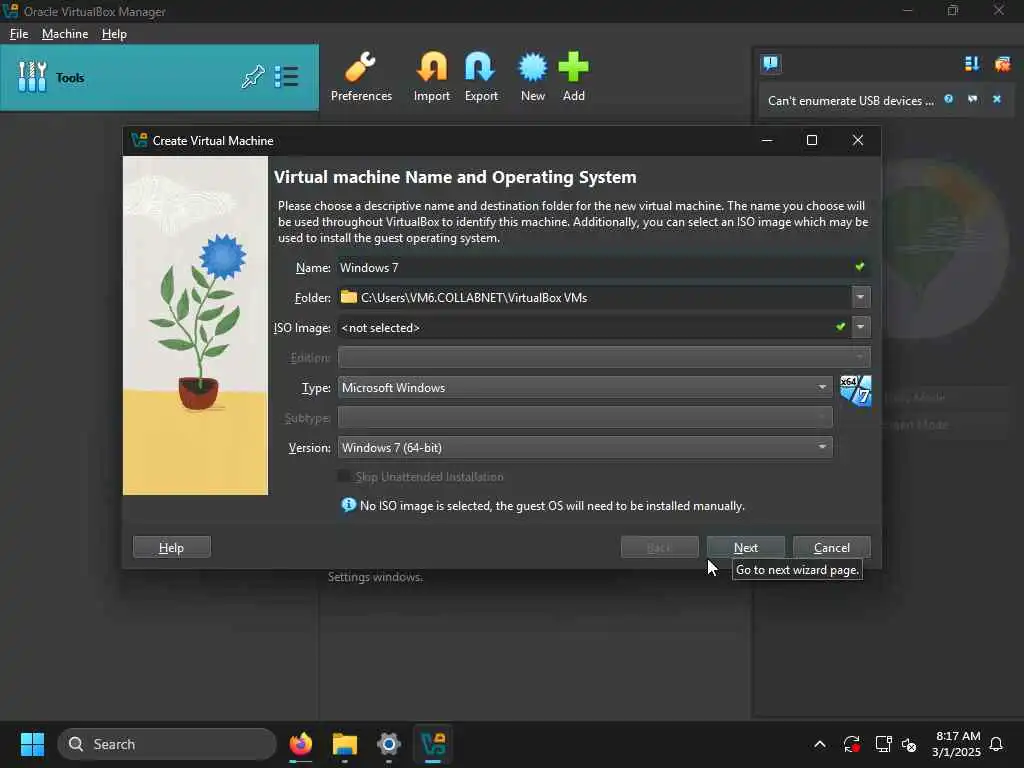This screenshot has width=1024, height=768.
Task: Click into the Name field Windows 7
Action: [604, 267]
